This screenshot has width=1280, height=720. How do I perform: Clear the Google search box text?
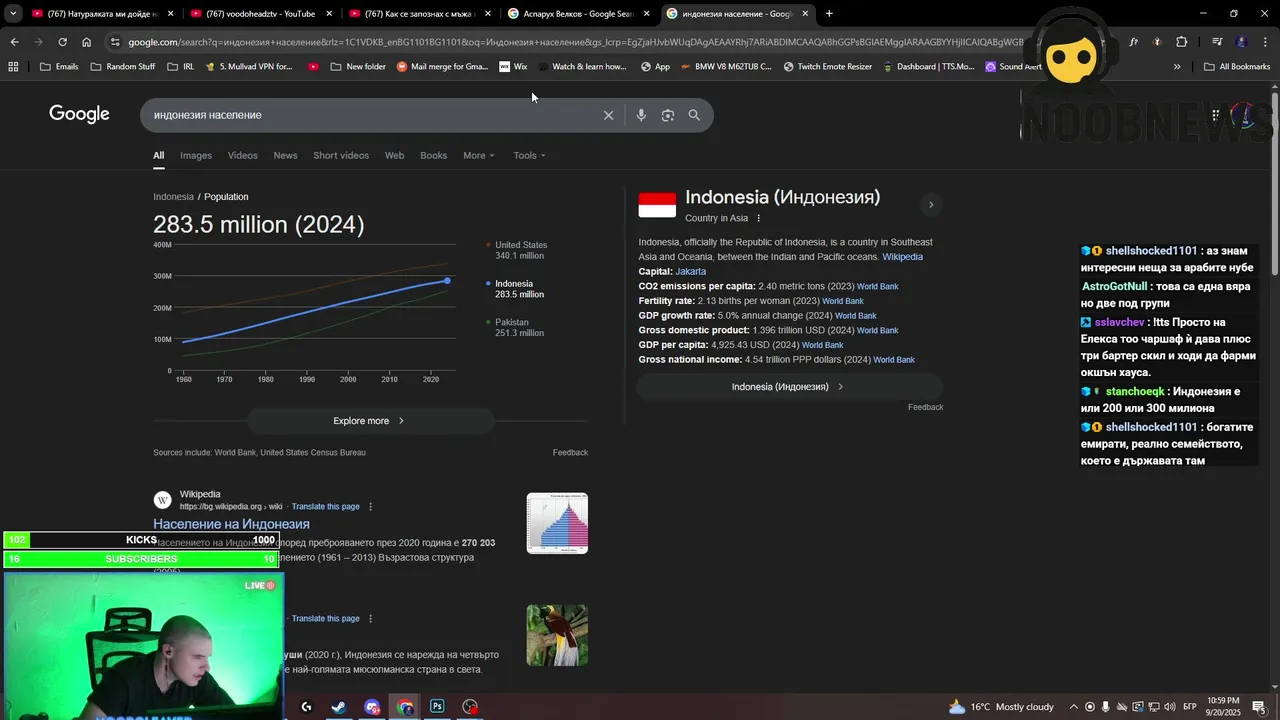coord(608,115)
